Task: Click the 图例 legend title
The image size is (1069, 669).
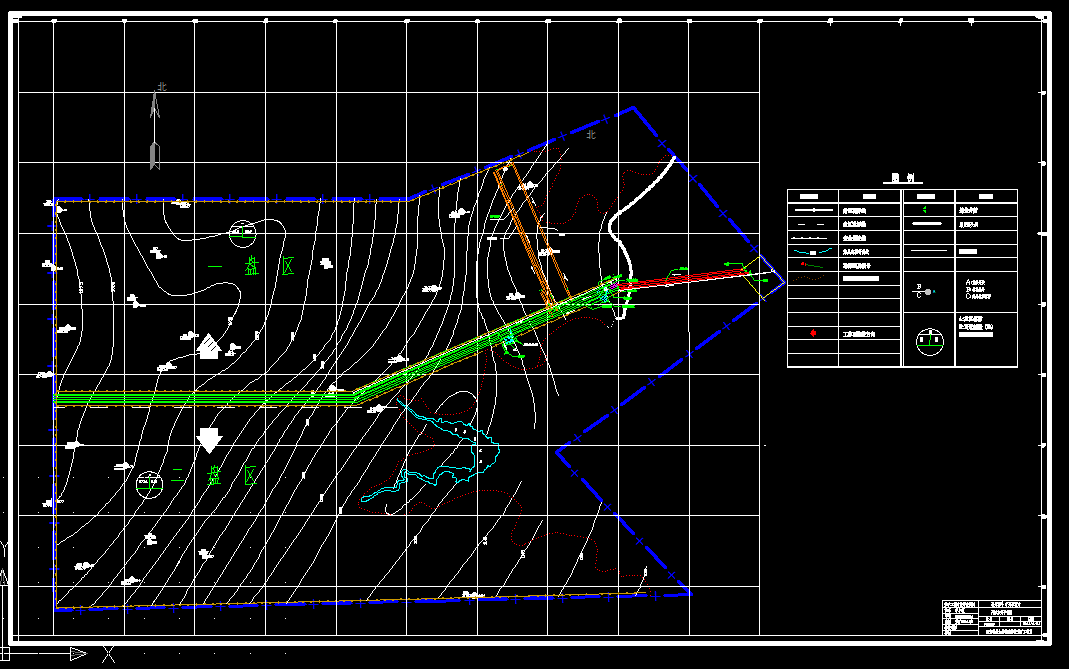Action: tap(903, 178)
